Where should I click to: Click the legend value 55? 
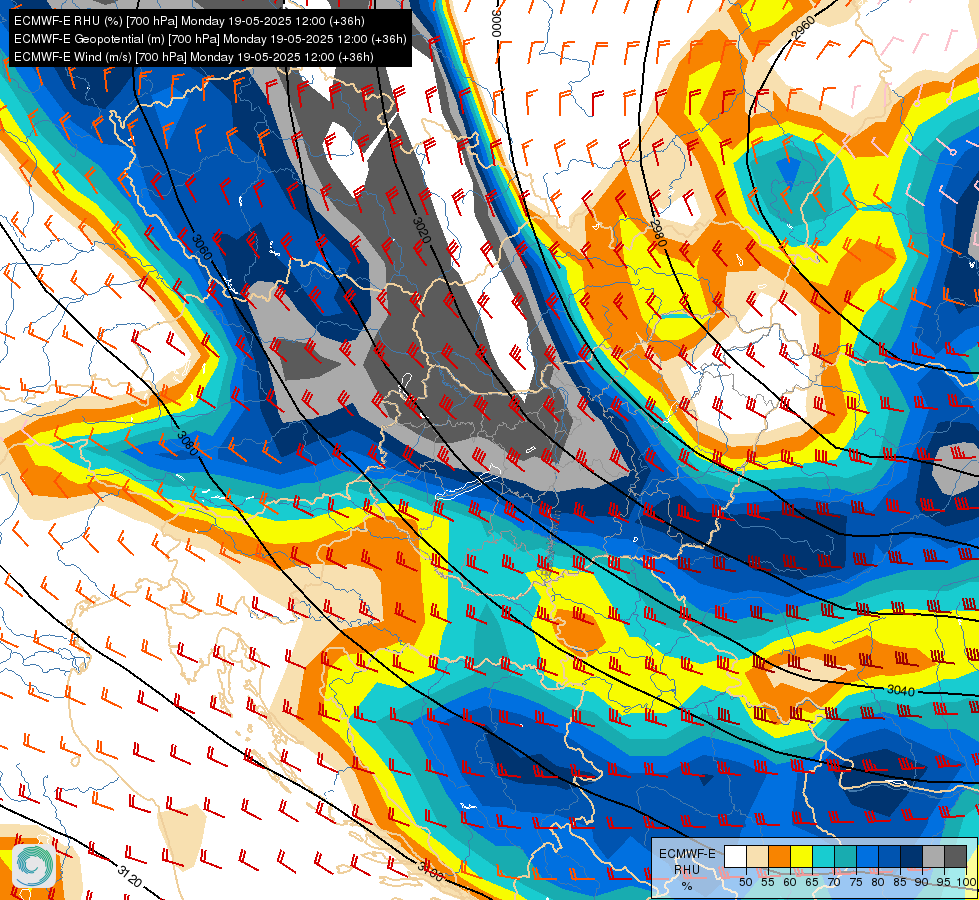pos(768,882)
